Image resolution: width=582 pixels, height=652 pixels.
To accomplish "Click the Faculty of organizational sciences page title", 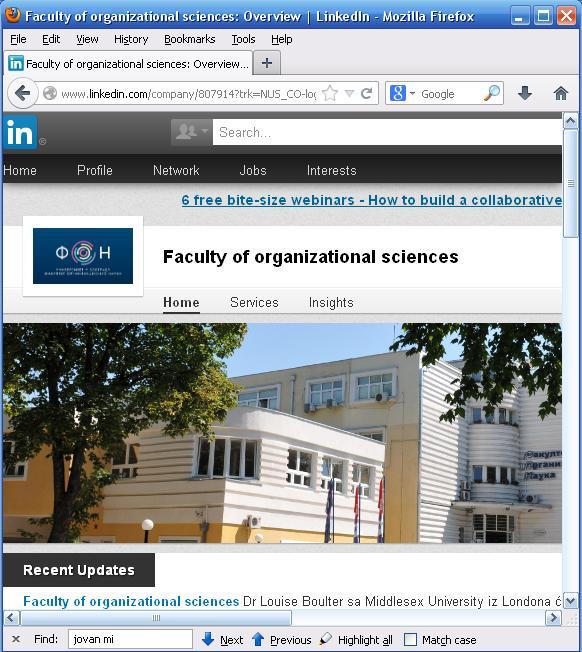I will coord(311,257).
